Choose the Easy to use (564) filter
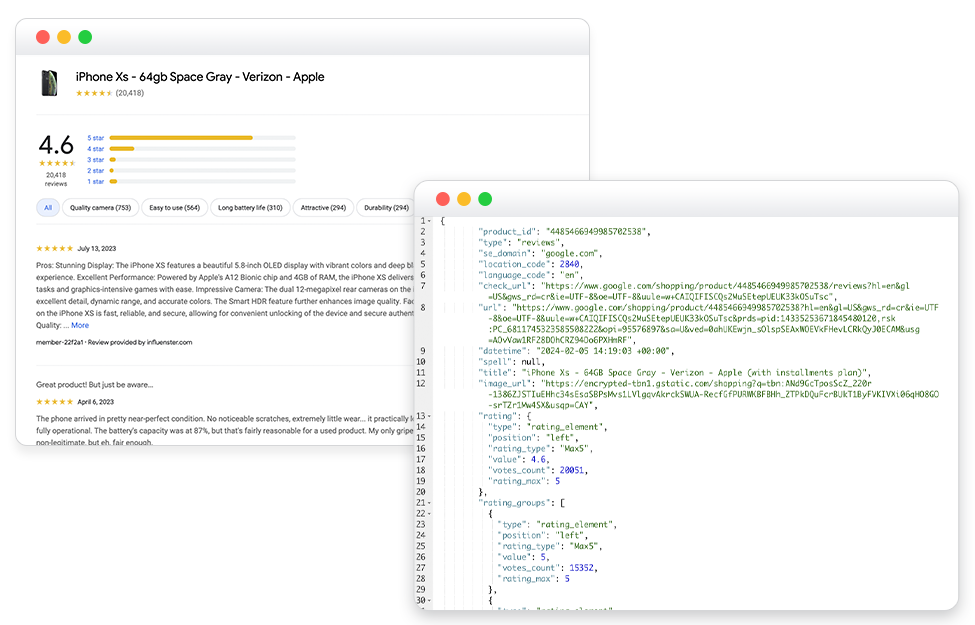 175,208
